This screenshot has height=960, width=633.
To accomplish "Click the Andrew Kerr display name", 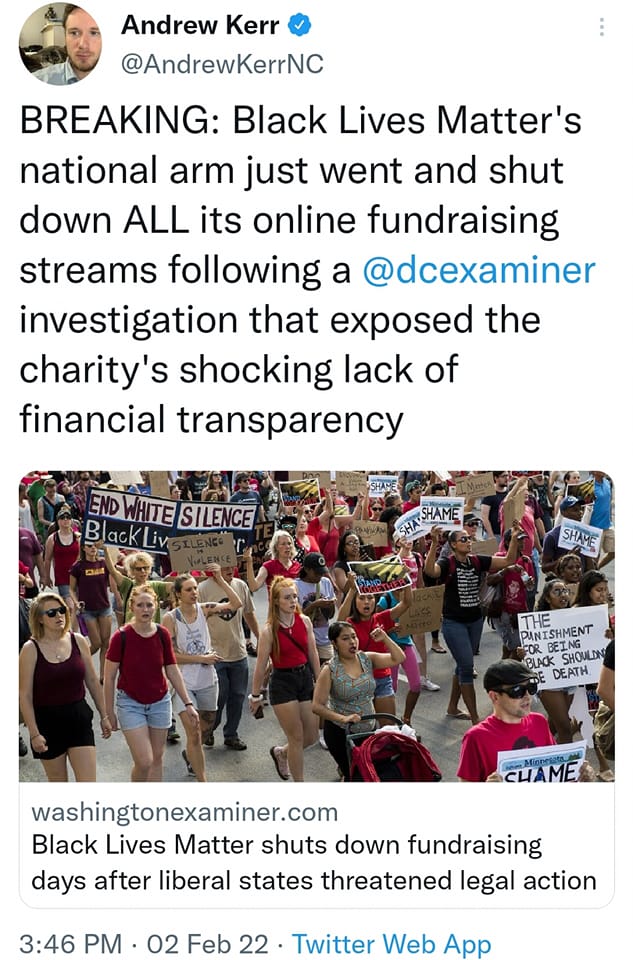I will [201, 26].
